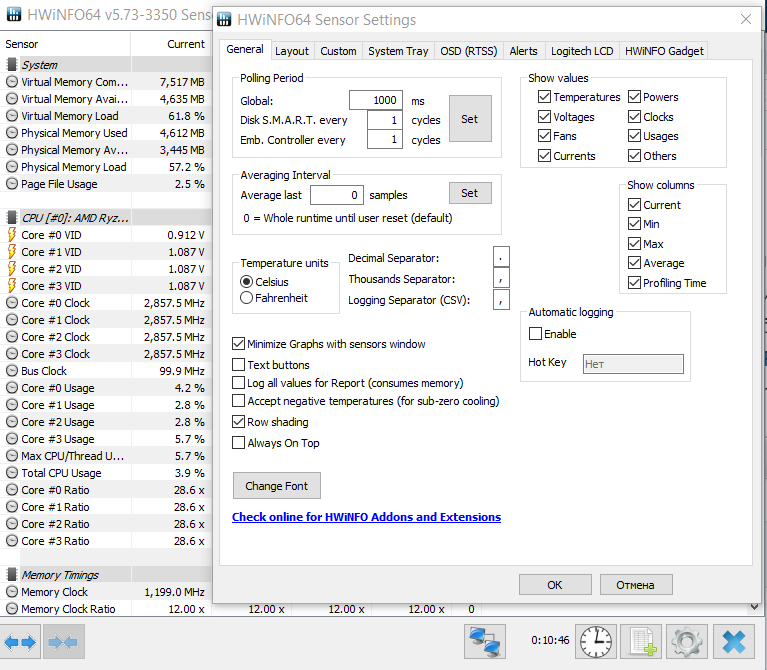Uncheck the Temperatures checkbox
Image resolution: width=767 pixels, height=670 pixels.
544,97
